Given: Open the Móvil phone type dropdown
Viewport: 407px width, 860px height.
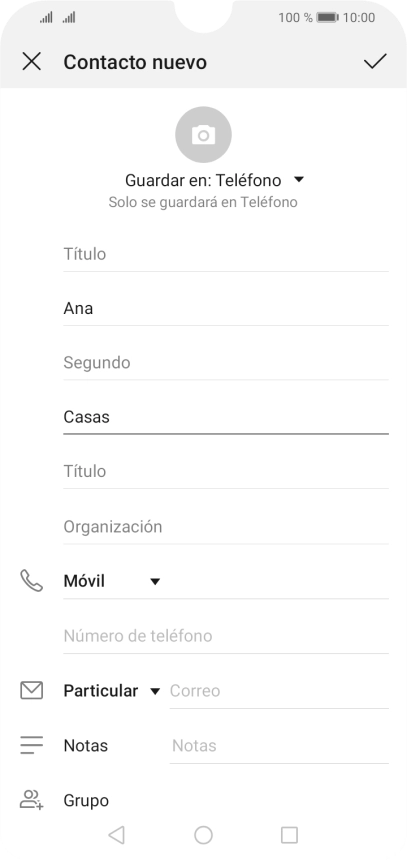Looking at the screenshot, I should coord(112,581).
